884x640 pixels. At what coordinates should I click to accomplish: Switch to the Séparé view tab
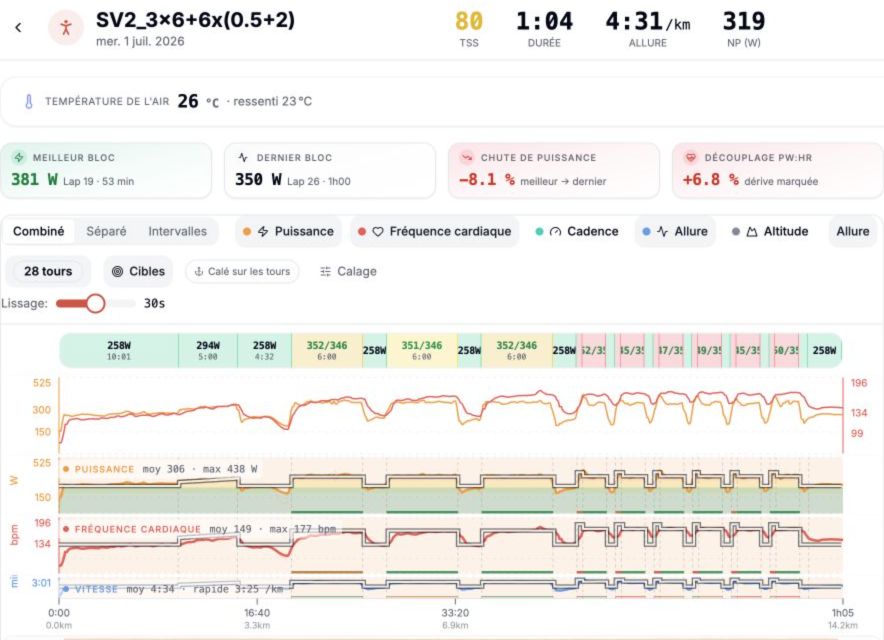[x=106, y=231]
